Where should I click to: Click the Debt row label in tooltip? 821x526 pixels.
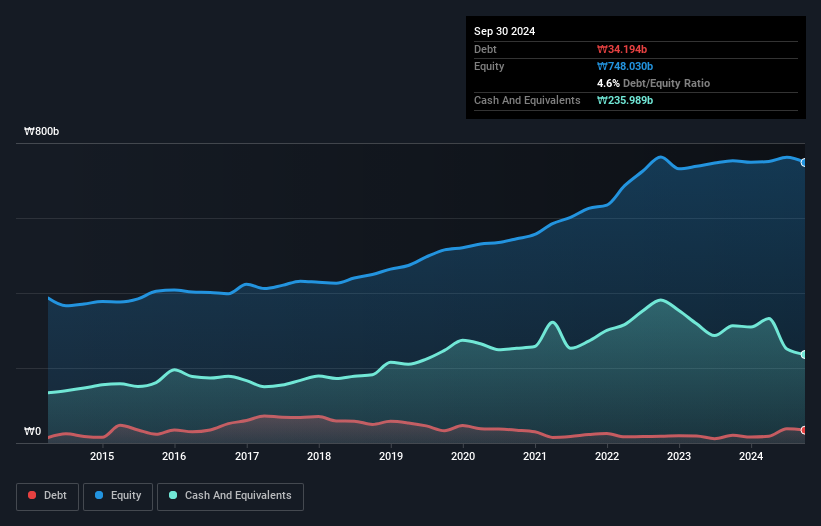click(x=485, y=49)
